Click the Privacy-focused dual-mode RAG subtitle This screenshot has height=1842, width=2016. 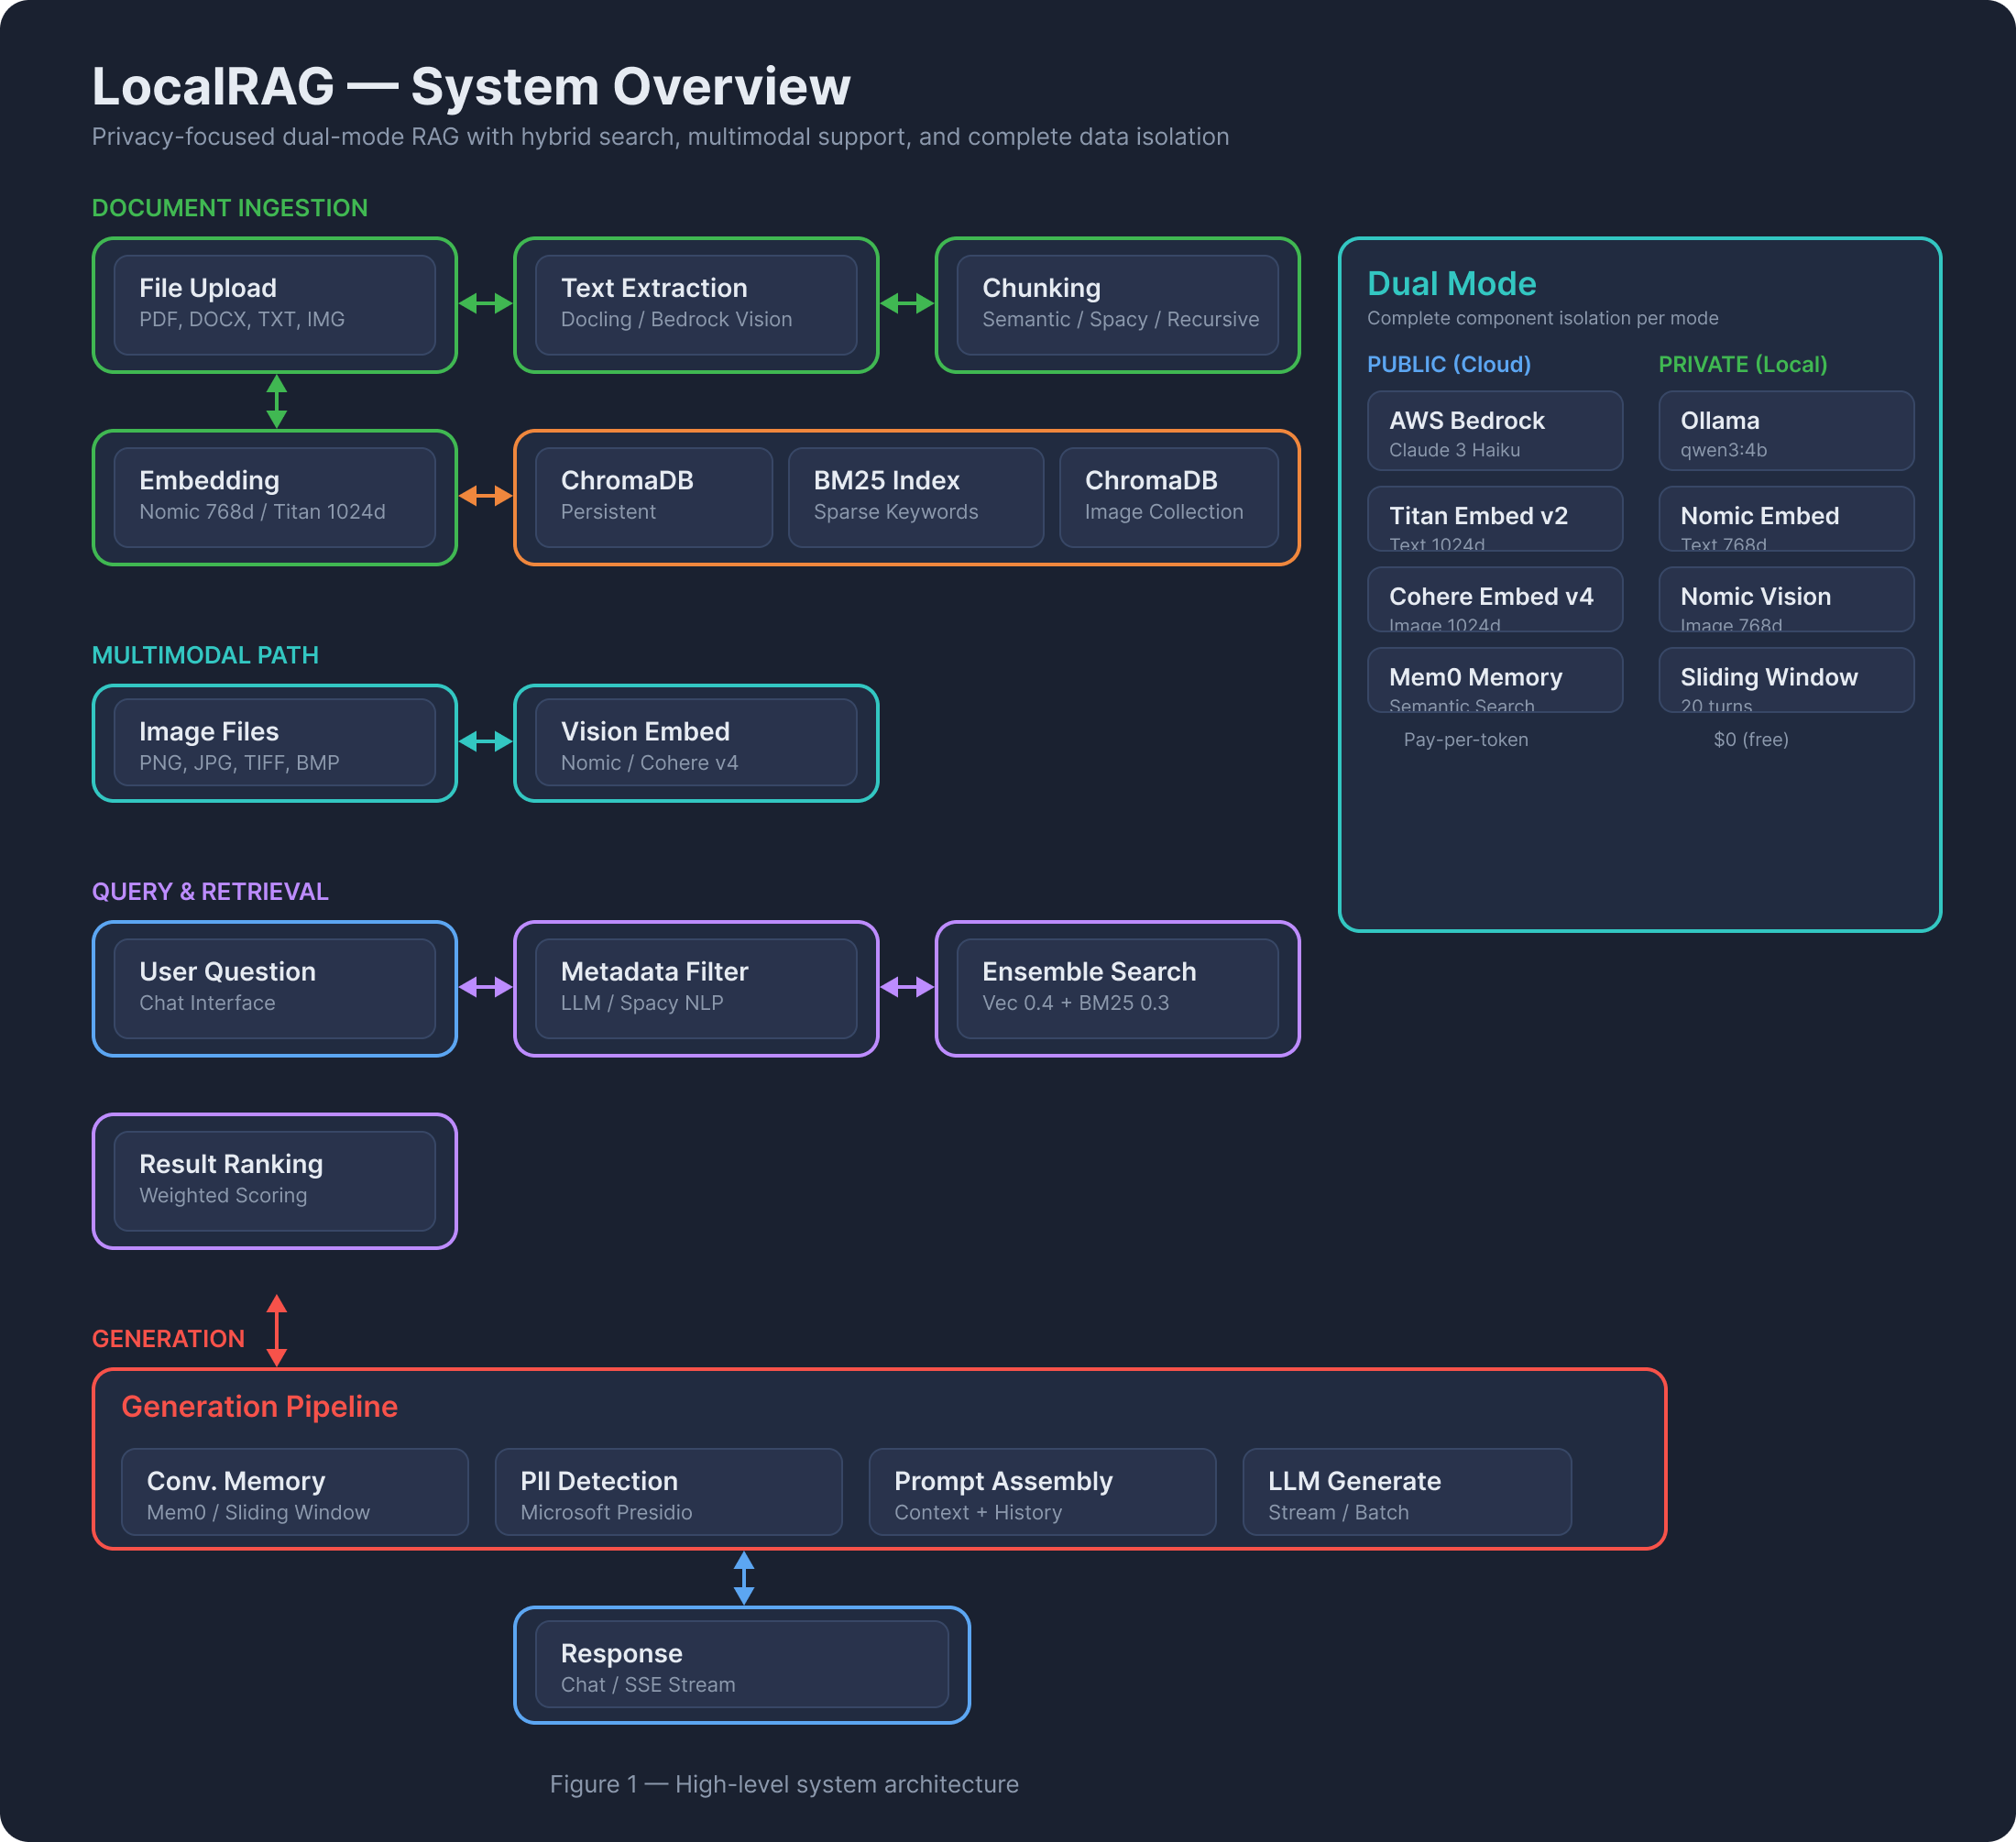660,137
